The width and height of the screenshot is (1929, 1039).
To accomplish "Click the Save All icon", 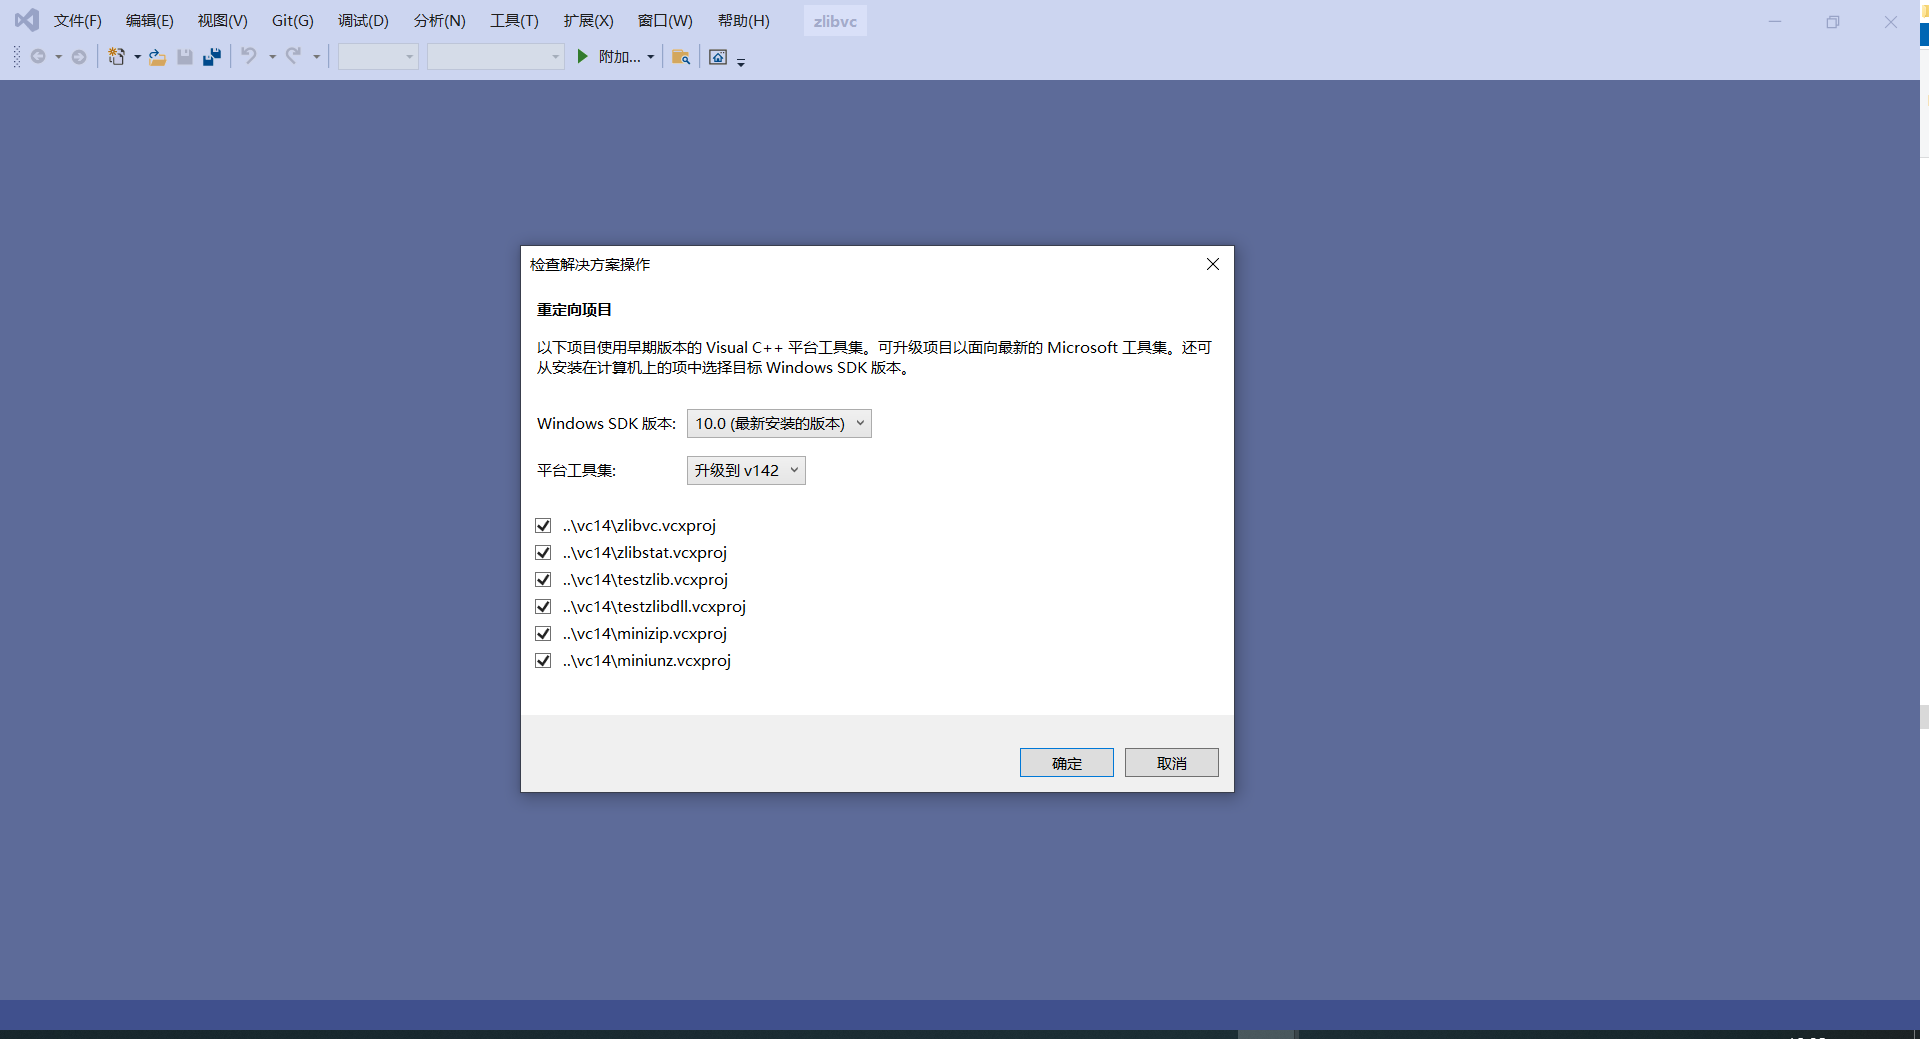I will [211, 57].
